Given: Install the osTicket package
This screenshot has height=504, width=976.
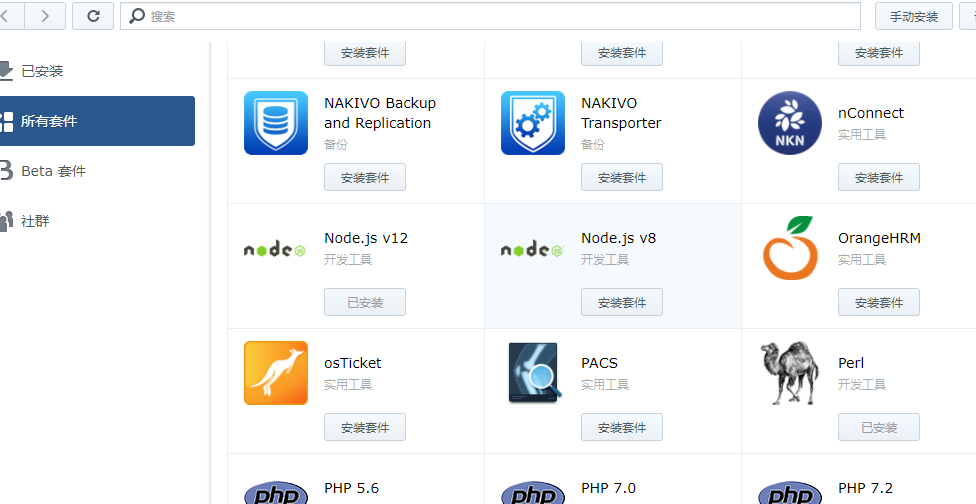Looking at the screenshot, I should [365, 427].
